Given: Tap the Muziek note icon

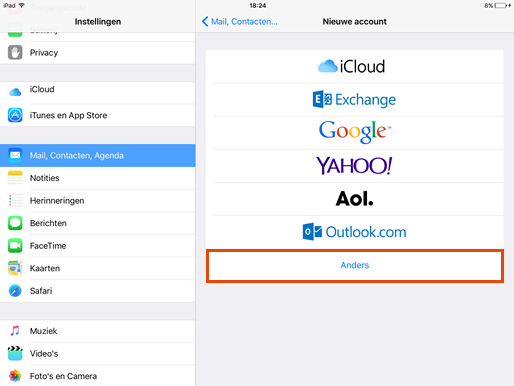Looking at the screenshot, I should [15, 331].
